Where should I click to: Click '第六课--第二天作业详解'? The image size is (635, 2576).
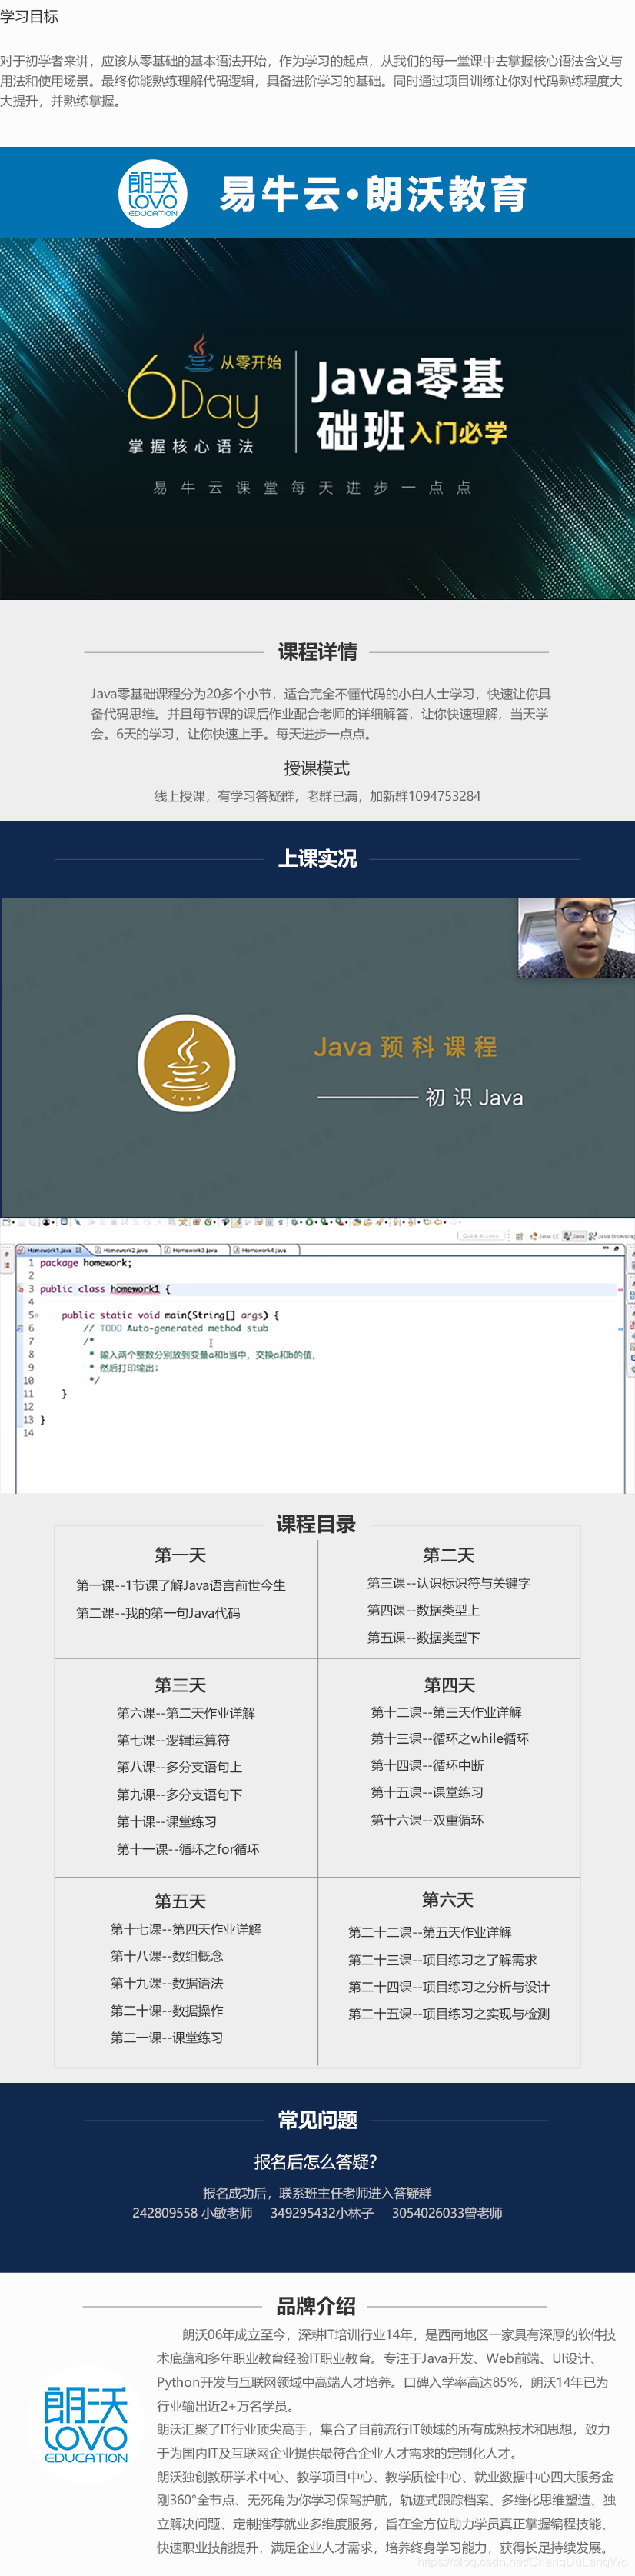pyautogui.click(x=186, y=1714)
